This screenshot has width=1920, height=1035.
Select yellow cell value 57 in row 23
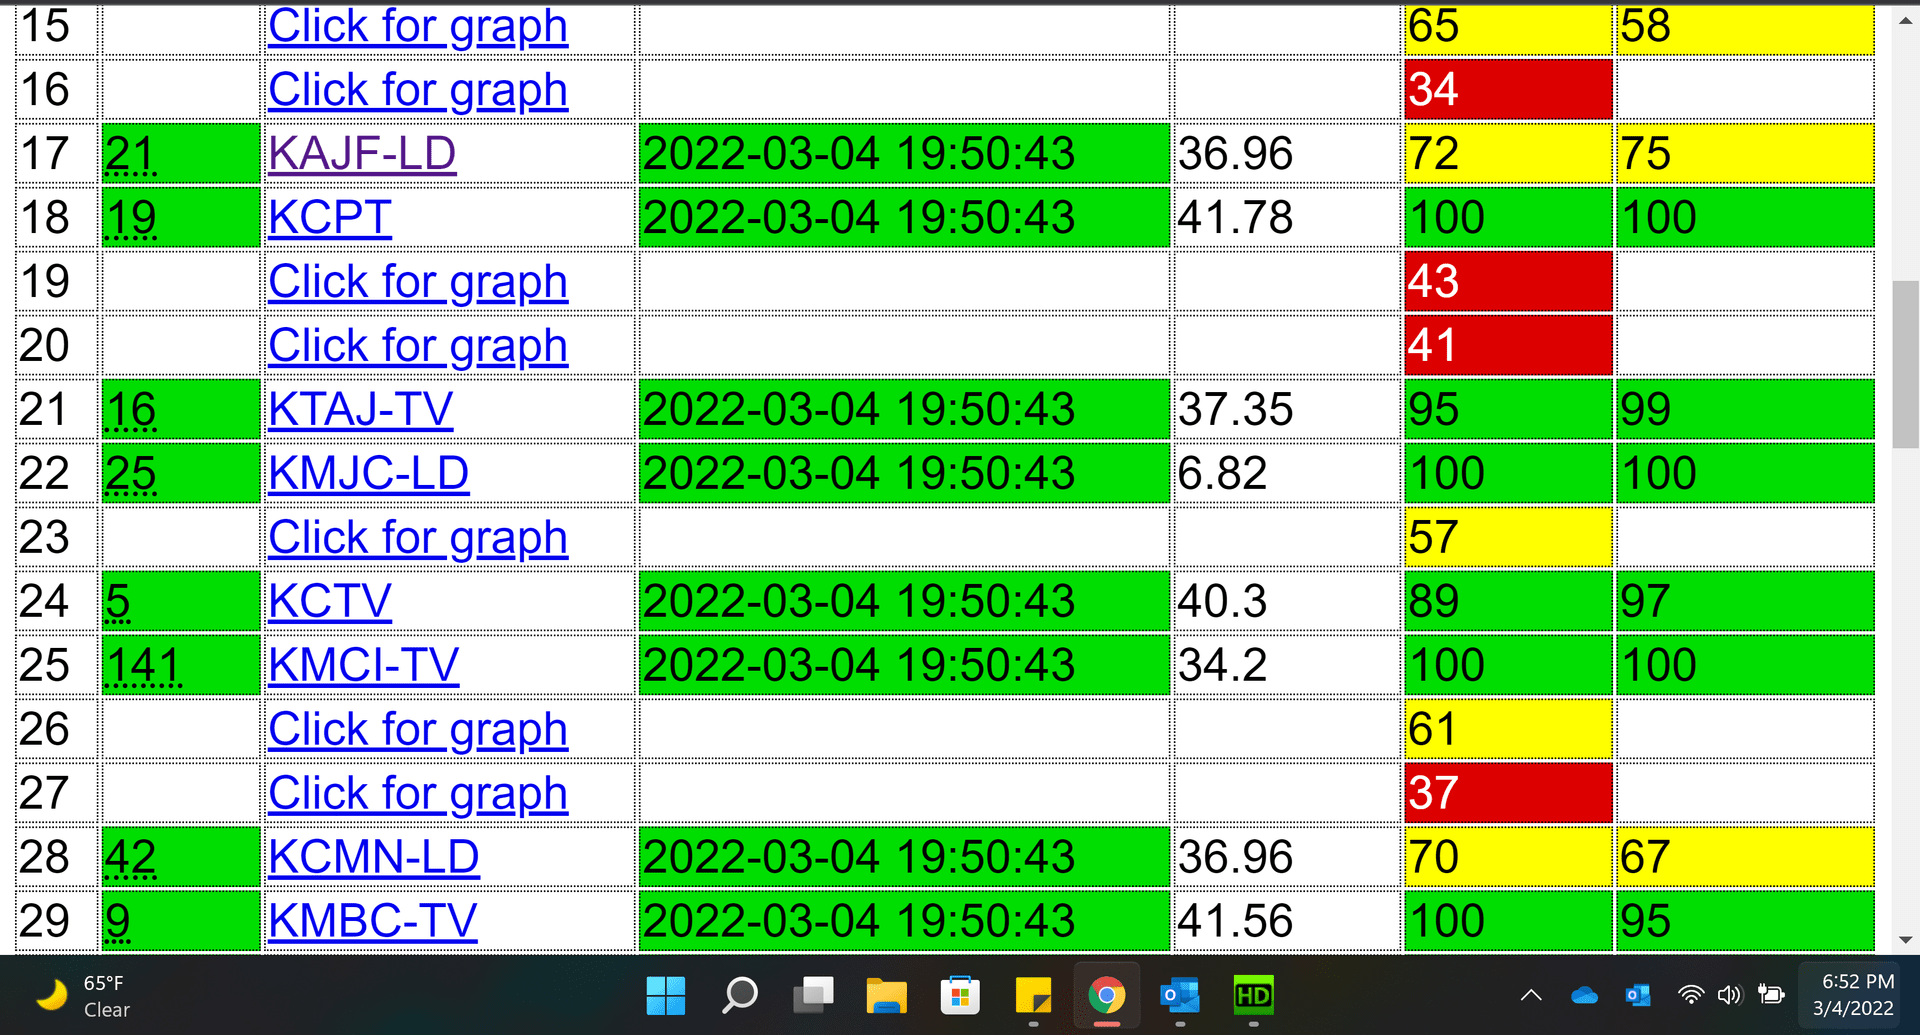pyautogui.click(x=1508, y=538)
